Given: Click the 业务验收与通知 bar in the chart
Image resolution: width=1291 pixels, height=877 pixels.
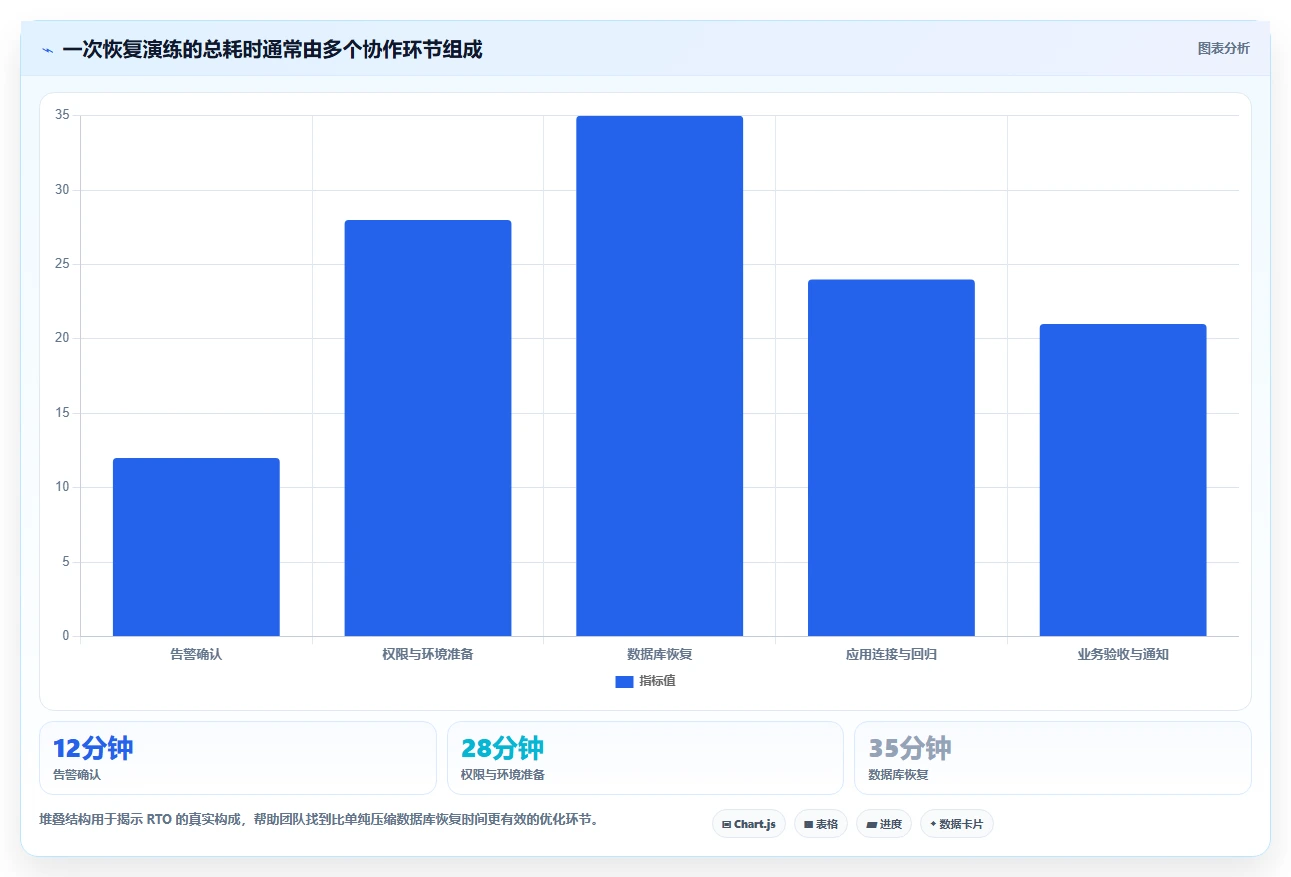Looking at the screenshot, I should pos(1123,480).
